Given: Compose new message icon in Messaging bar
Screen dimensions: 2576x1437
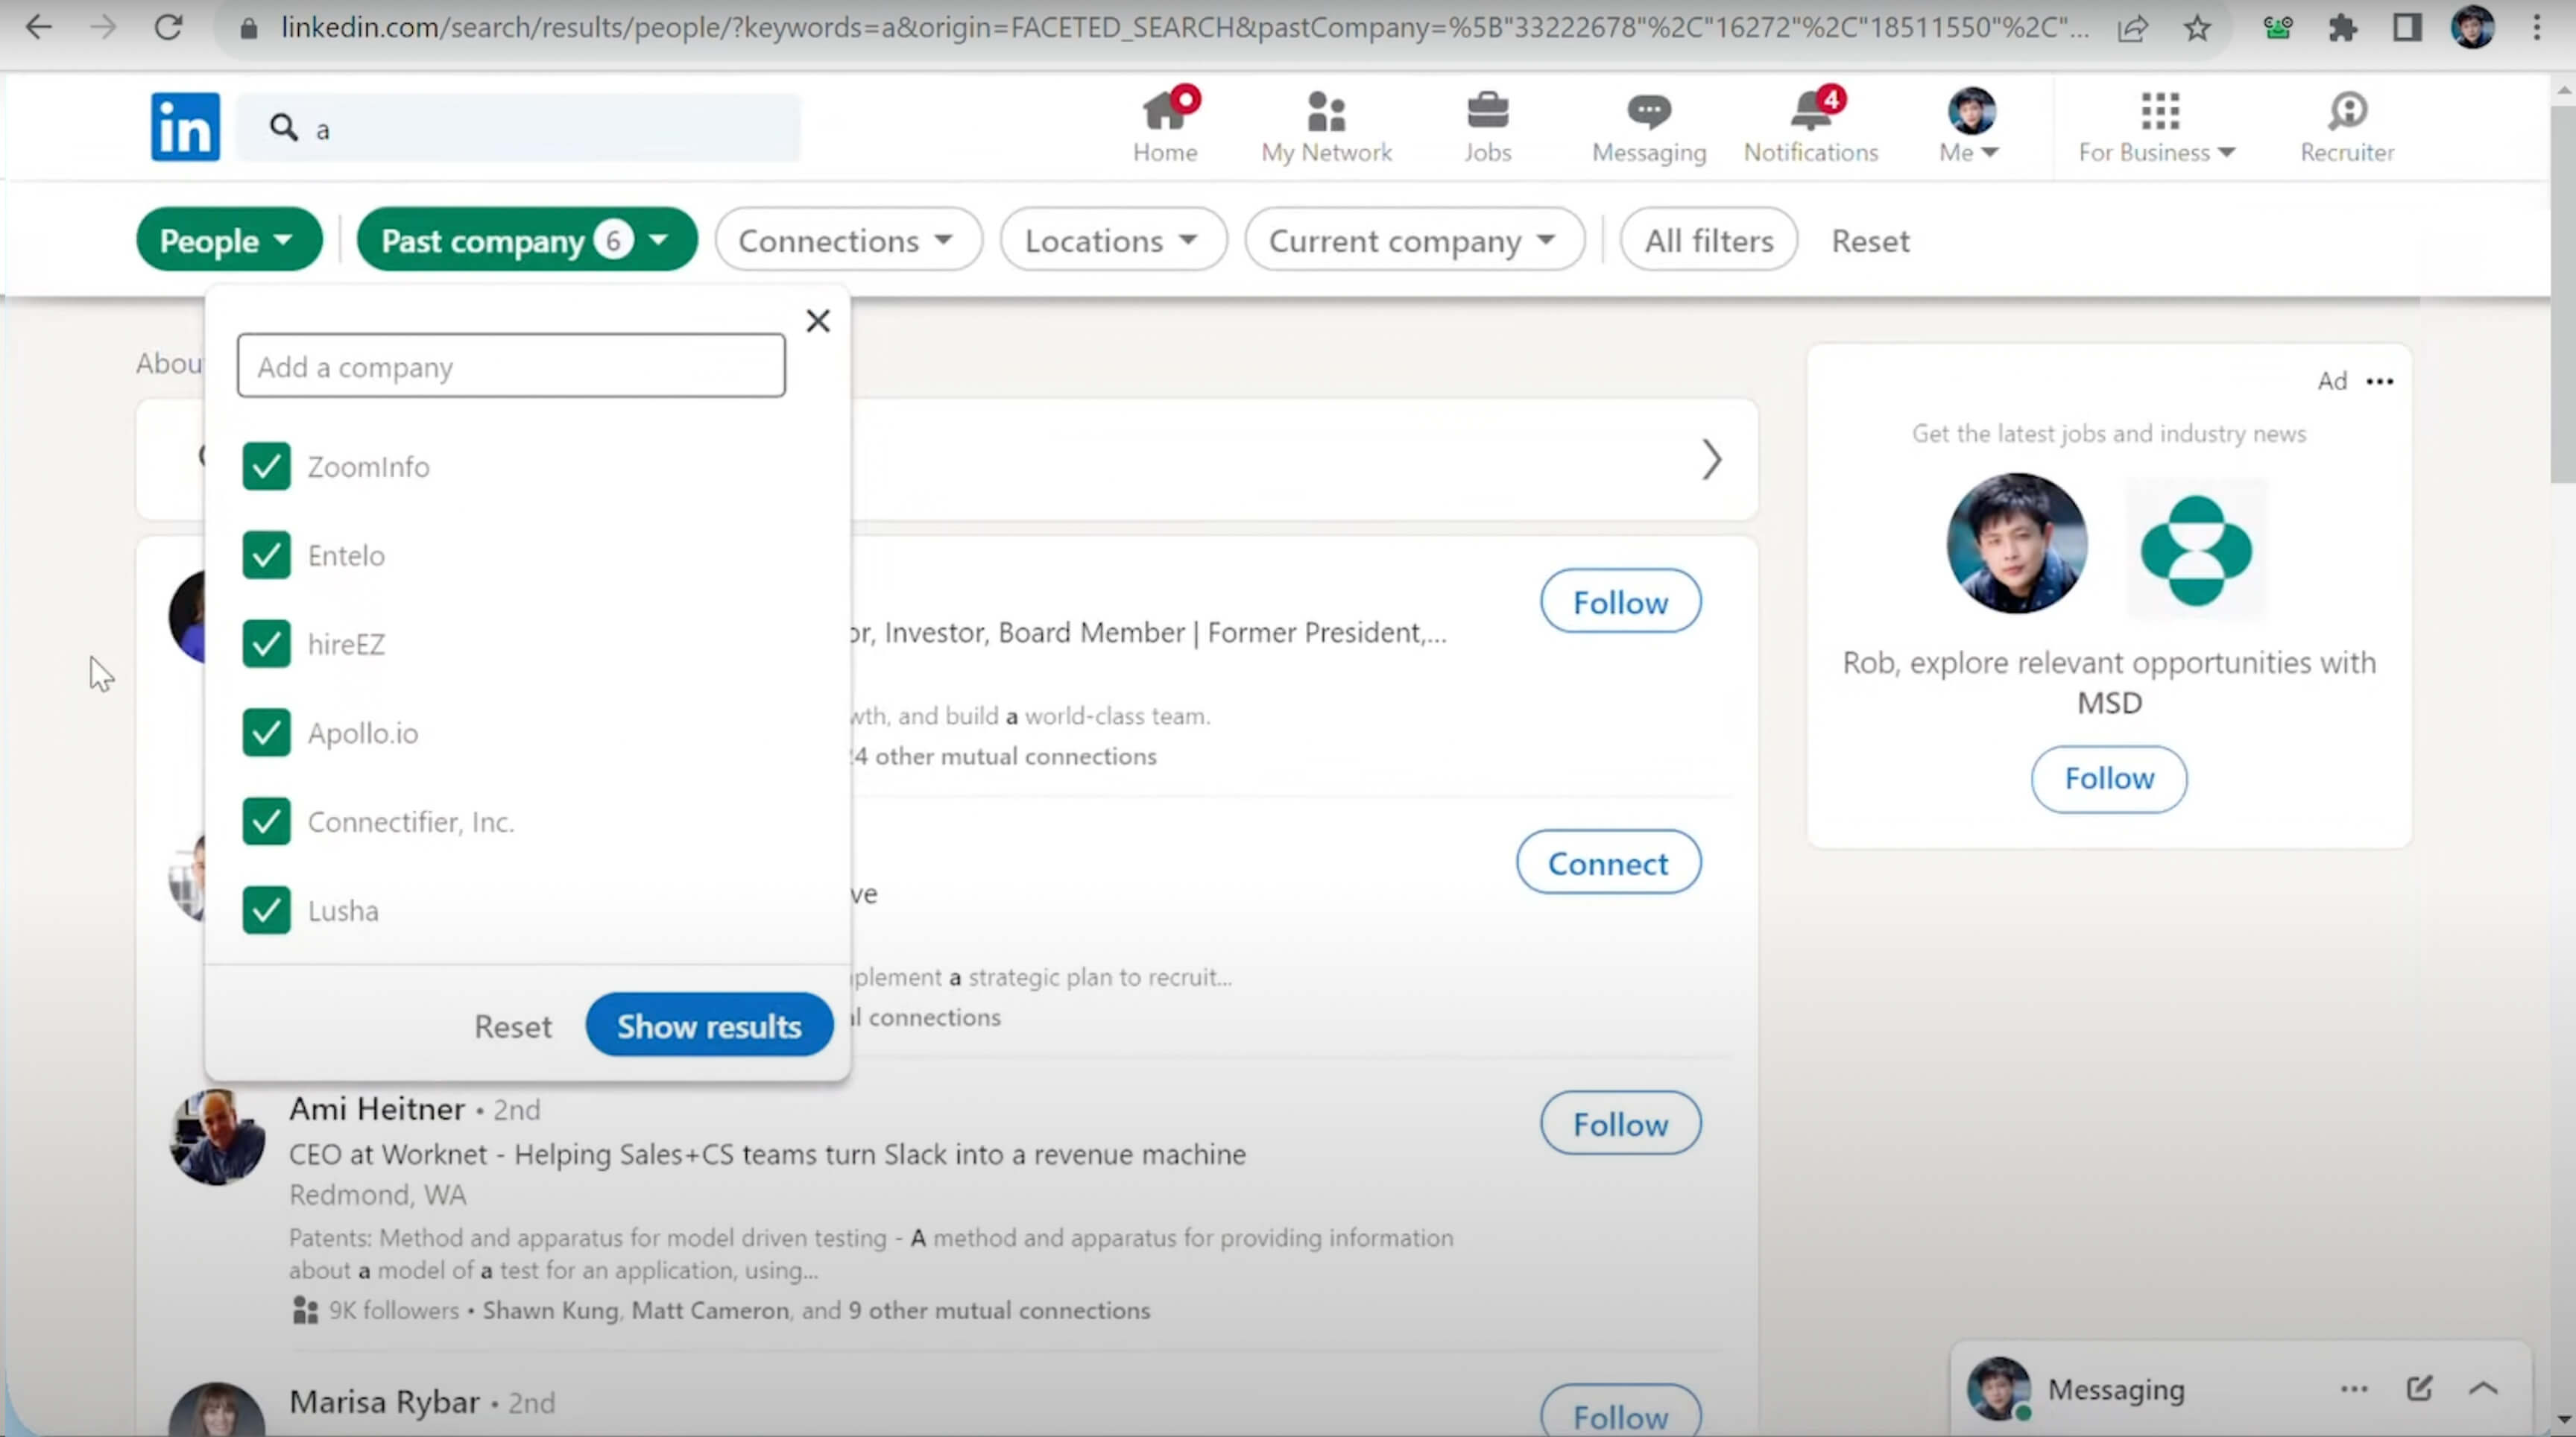Looking at the screenshot, I should pyautogui.click(x=2418, y=1388).
